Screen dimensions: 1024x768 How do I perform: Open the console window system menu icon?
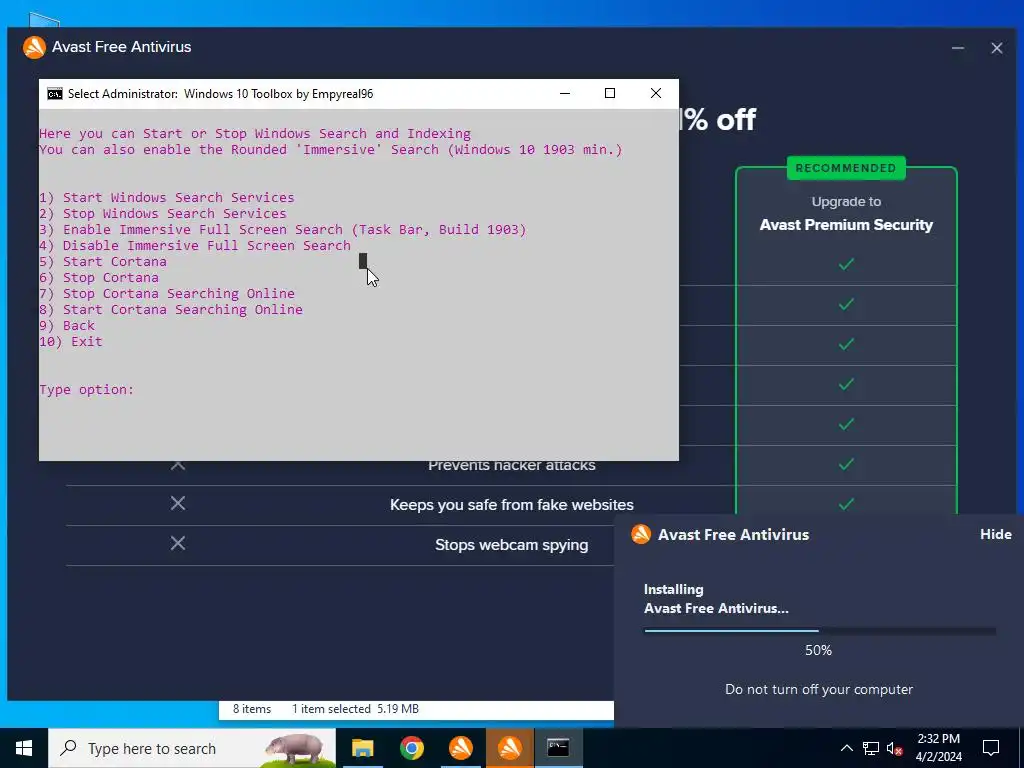point(55,93)
